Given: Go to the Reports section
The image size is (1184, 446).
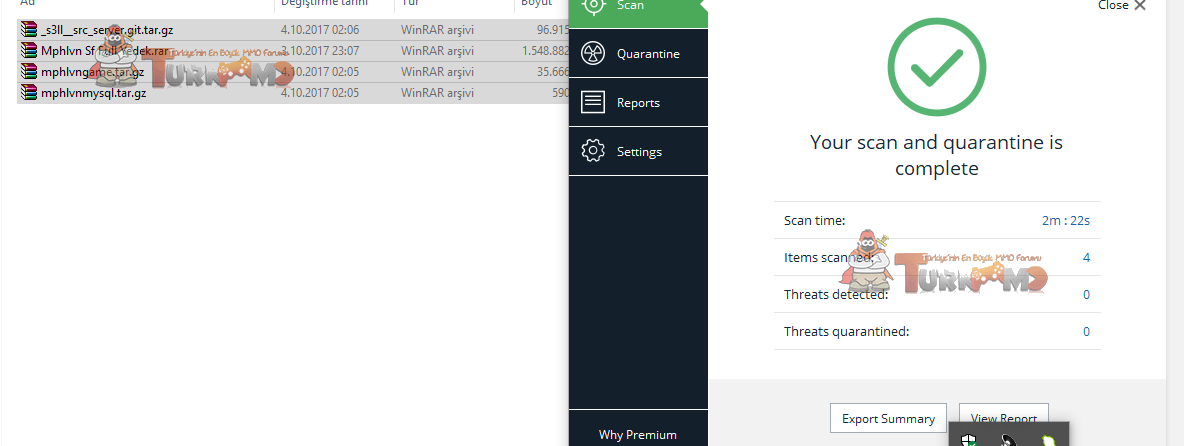Looking at the screenshot, I should click(x=638, y=103).
